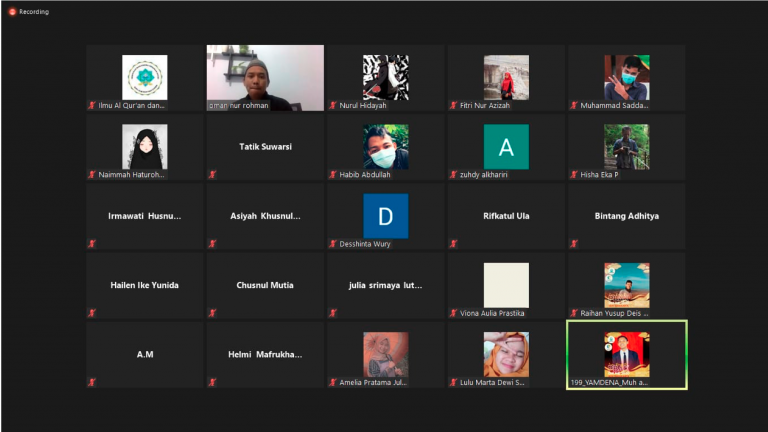The height and width of the screenshot is (432, 768).
Task: Click muted mic icon on Rifkatul Ula tile
Action: pyautogui.click(x=453, y=243)
